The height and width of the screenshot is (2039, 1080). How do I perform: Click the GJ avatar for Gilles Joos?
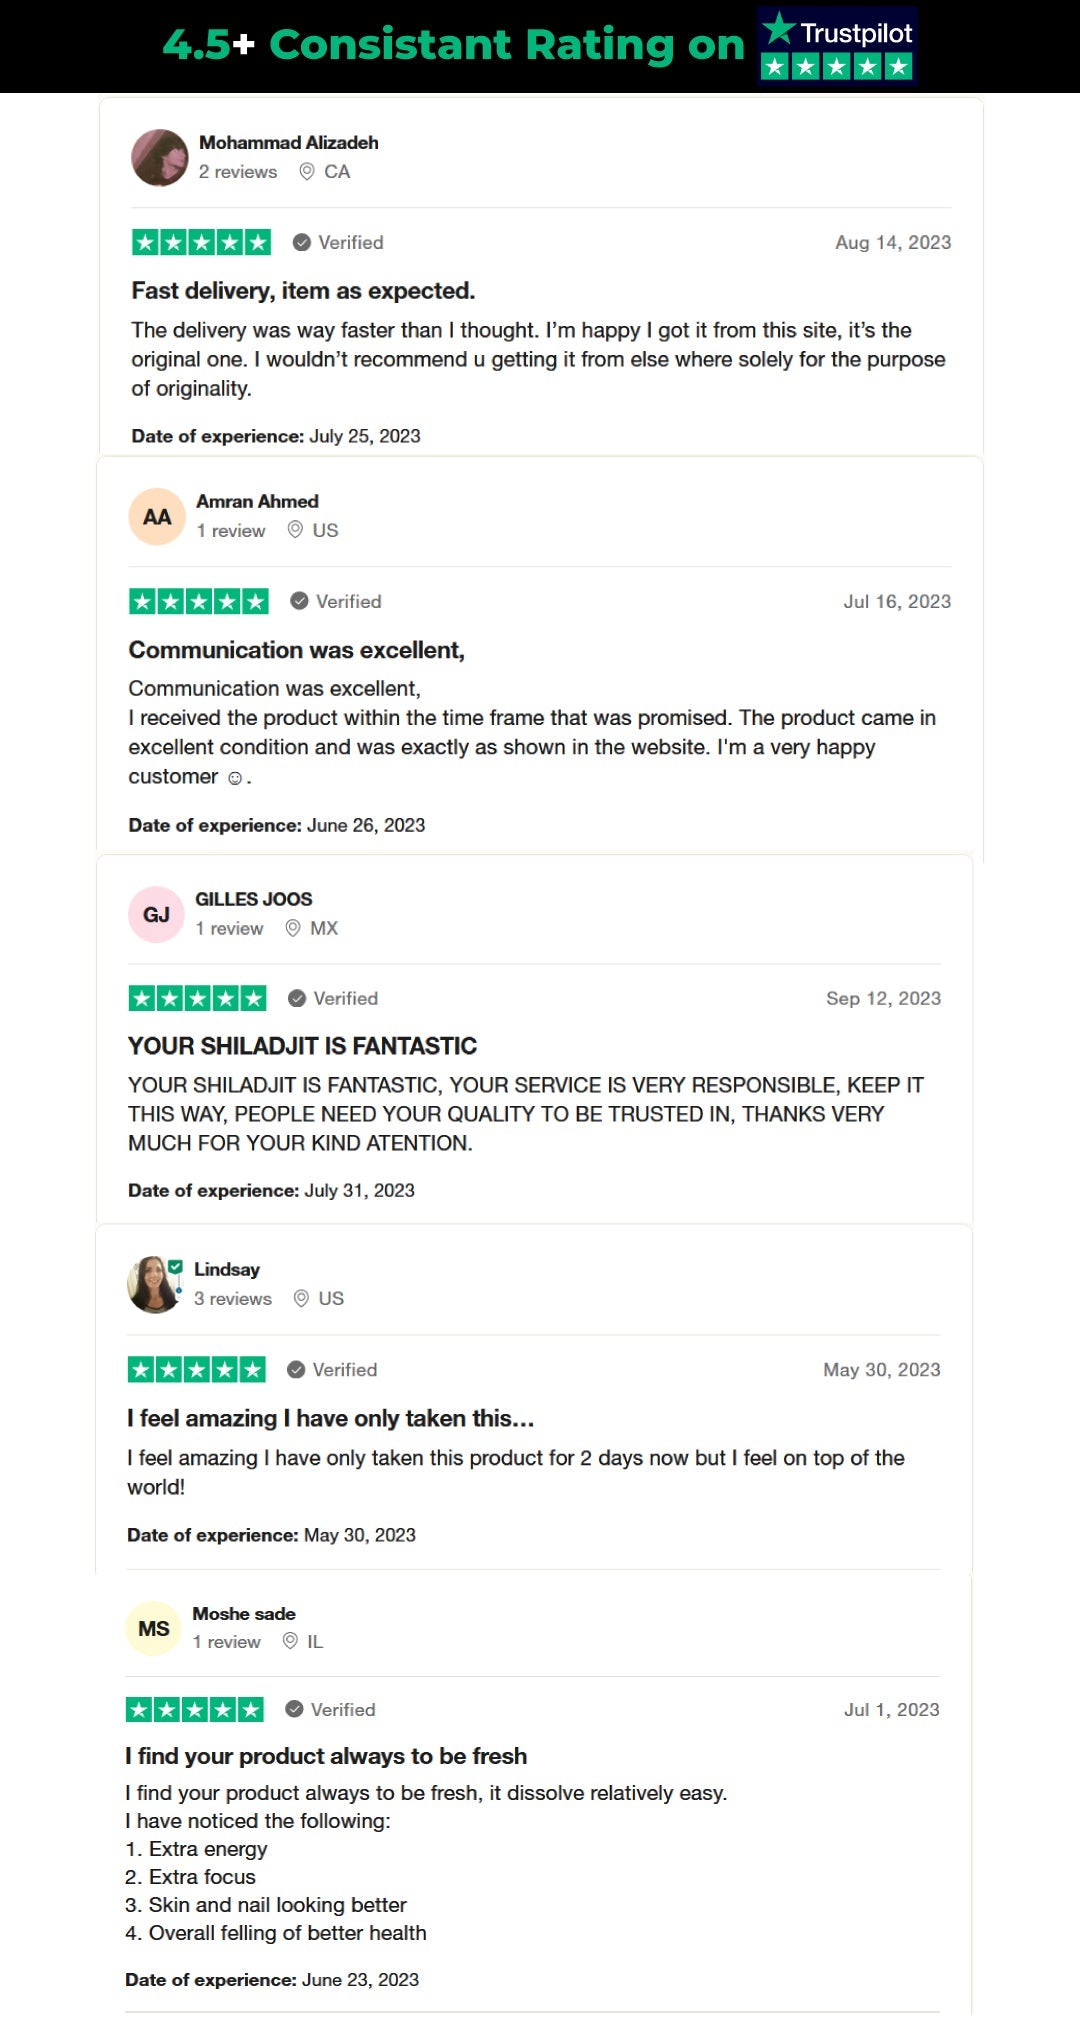156,915
